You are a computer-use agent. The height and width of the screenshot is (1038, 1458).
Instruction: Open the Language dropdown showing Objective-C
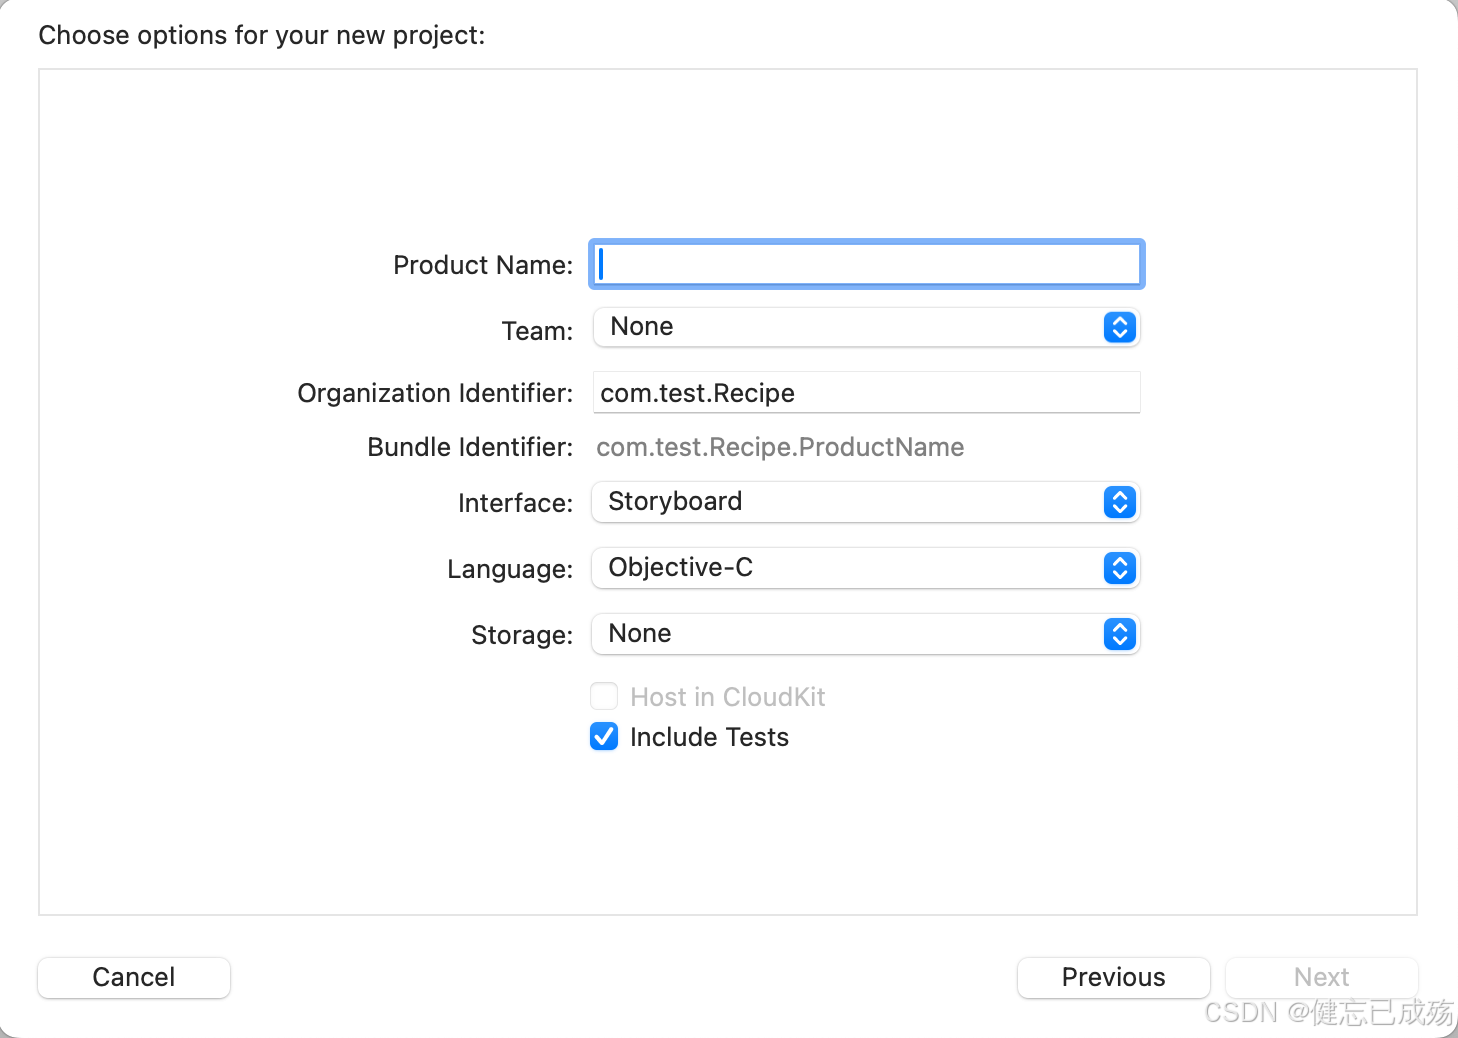coord(848,568)
